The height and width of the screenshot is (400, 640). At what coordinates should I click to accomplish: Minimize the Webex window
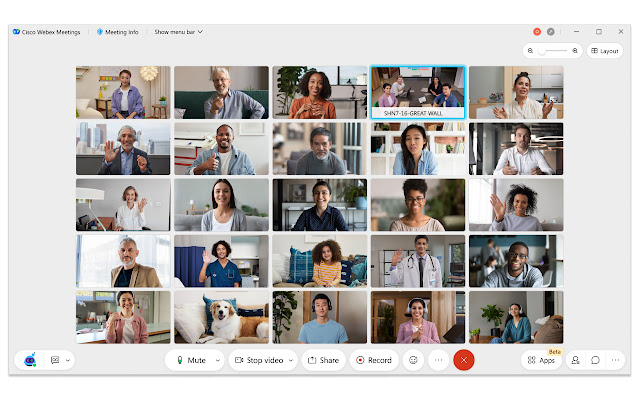[x=576, y=31]
